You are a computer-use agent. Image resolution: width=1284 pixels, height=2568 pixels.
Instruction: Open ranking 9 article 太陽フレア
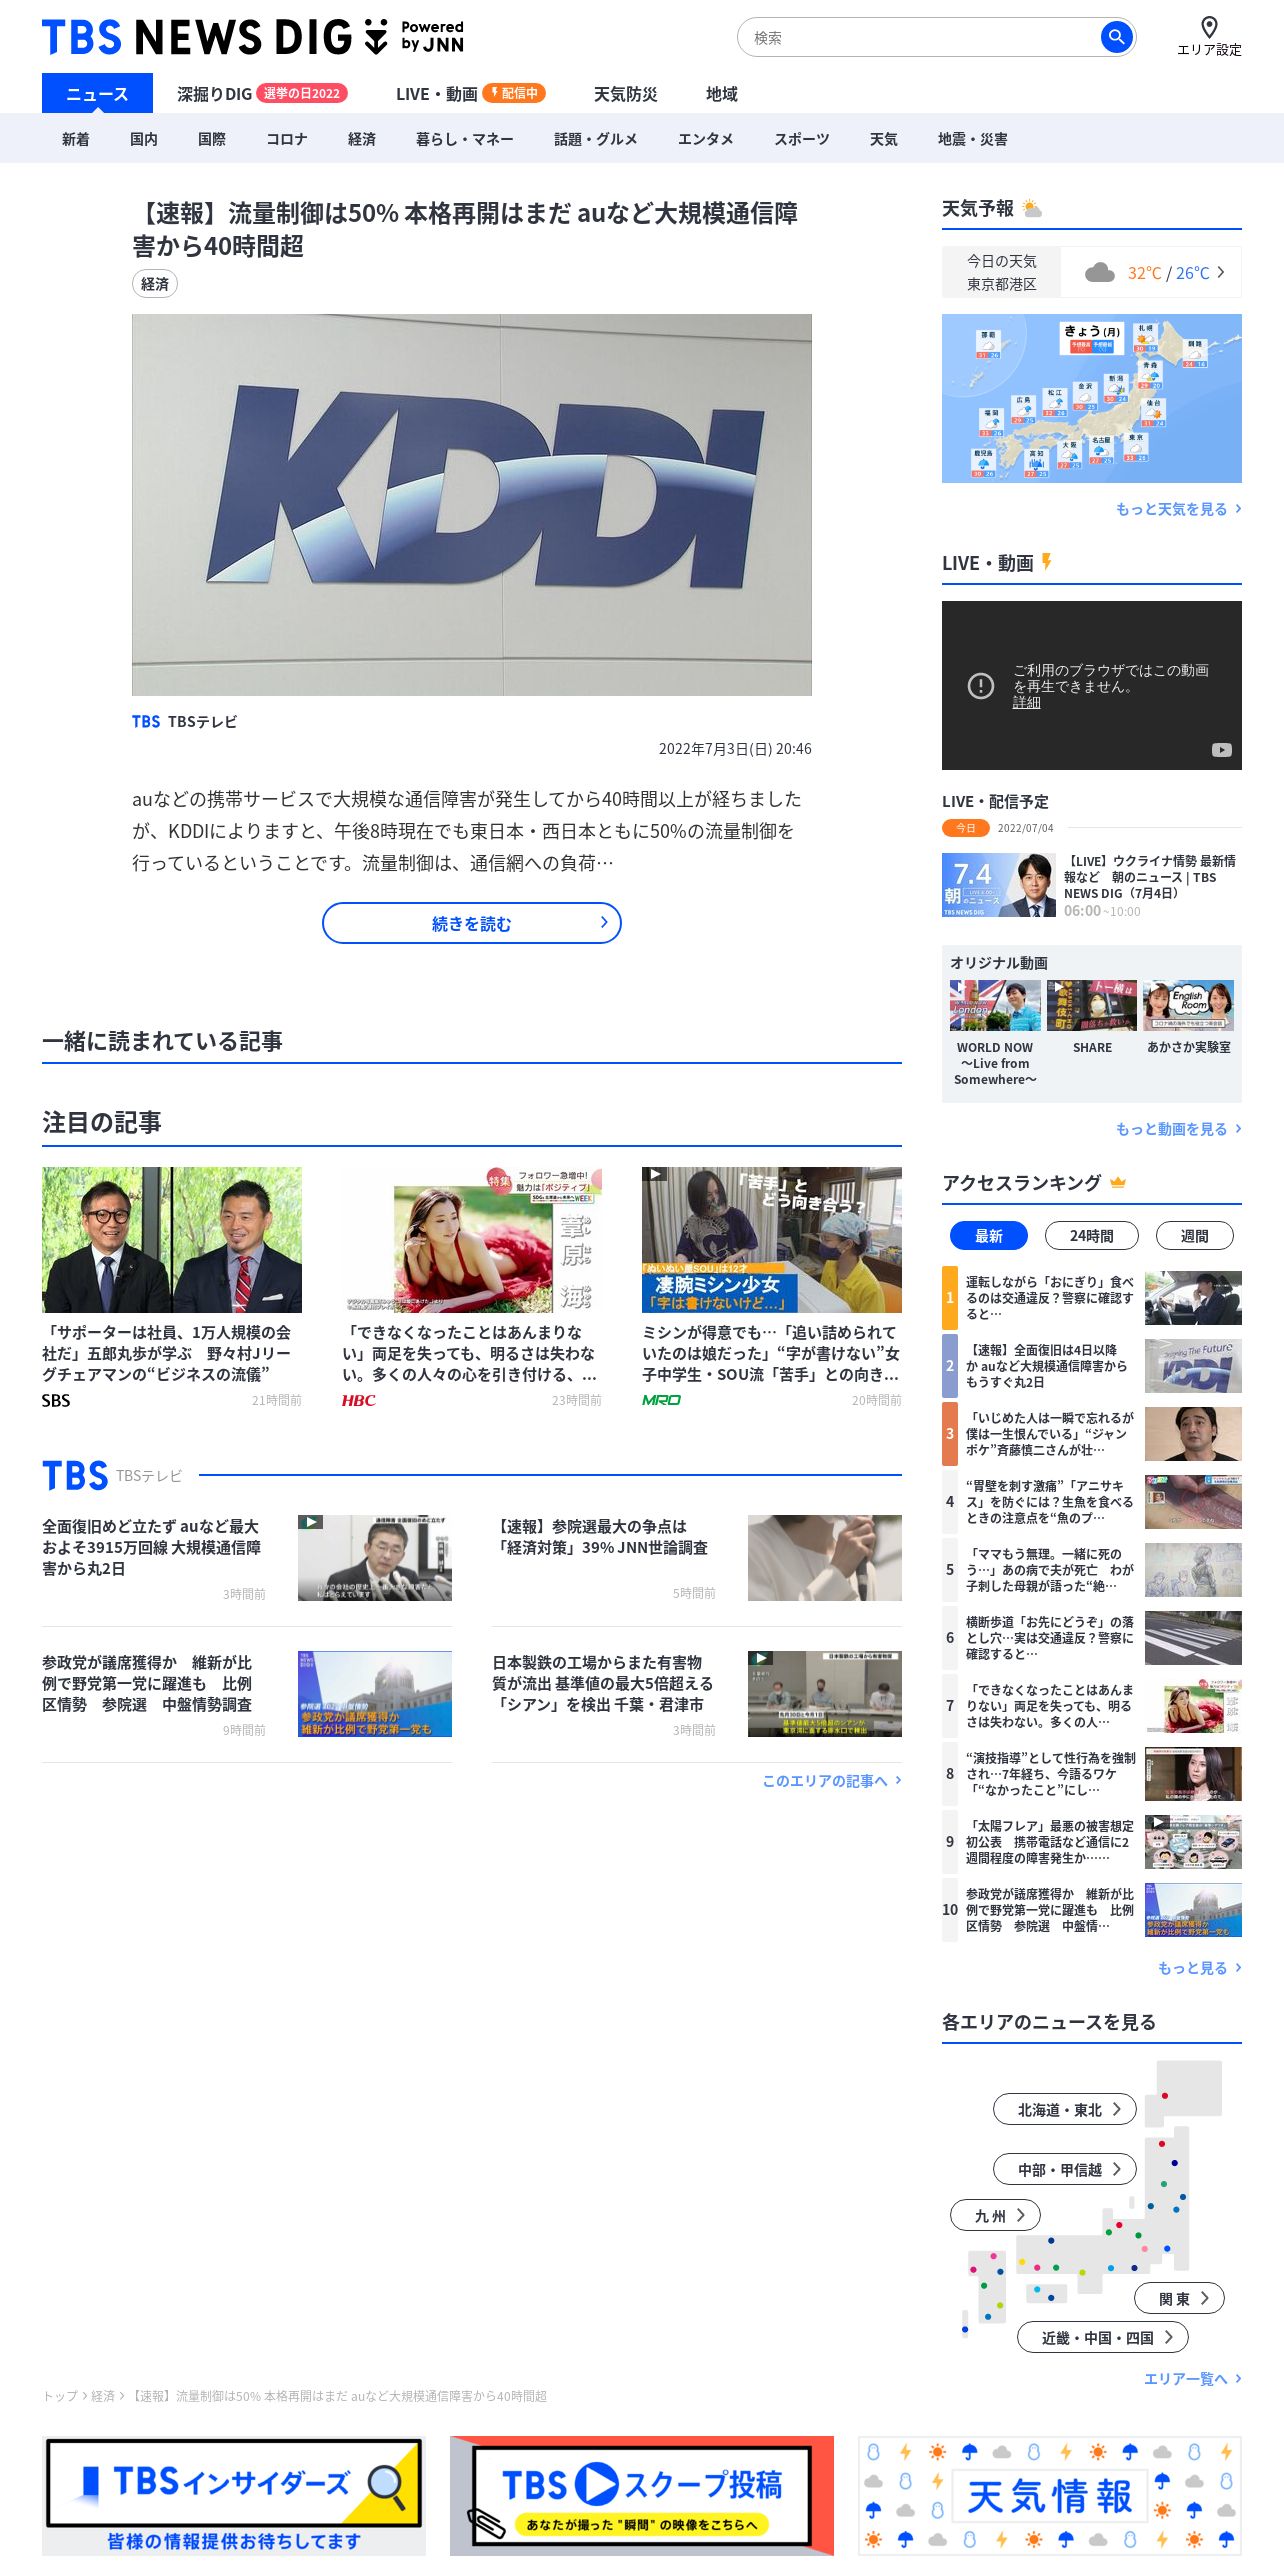[x=1092, y=1841]
